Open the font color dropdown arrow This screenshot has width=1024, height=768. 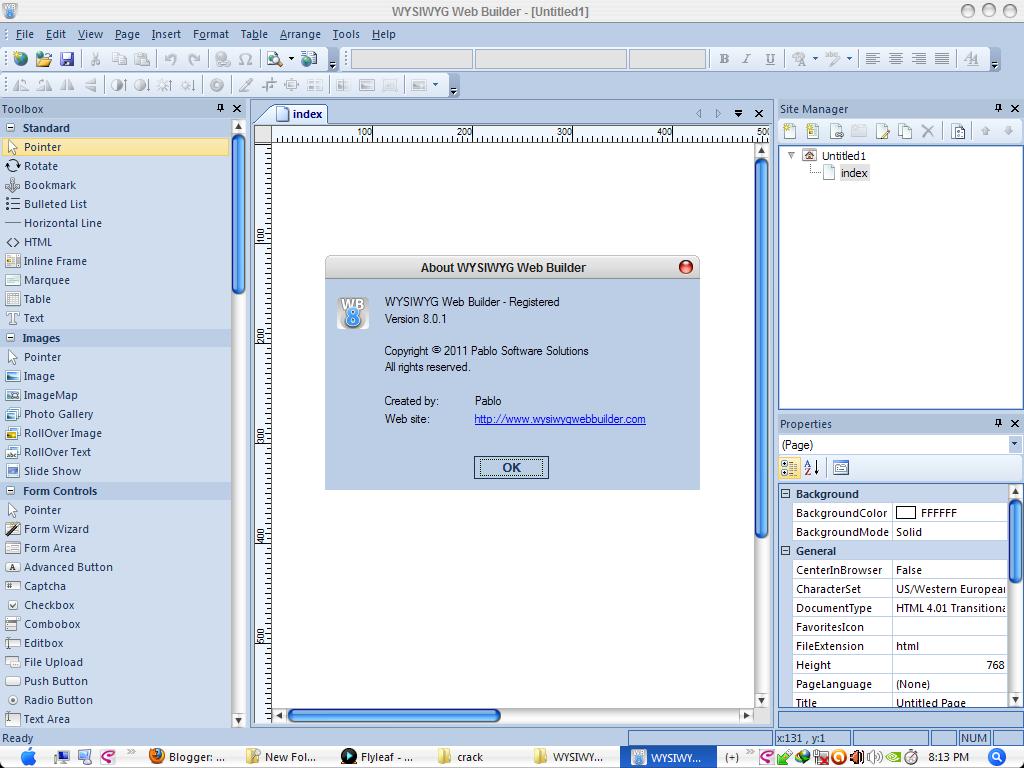(x=815, y=59)
